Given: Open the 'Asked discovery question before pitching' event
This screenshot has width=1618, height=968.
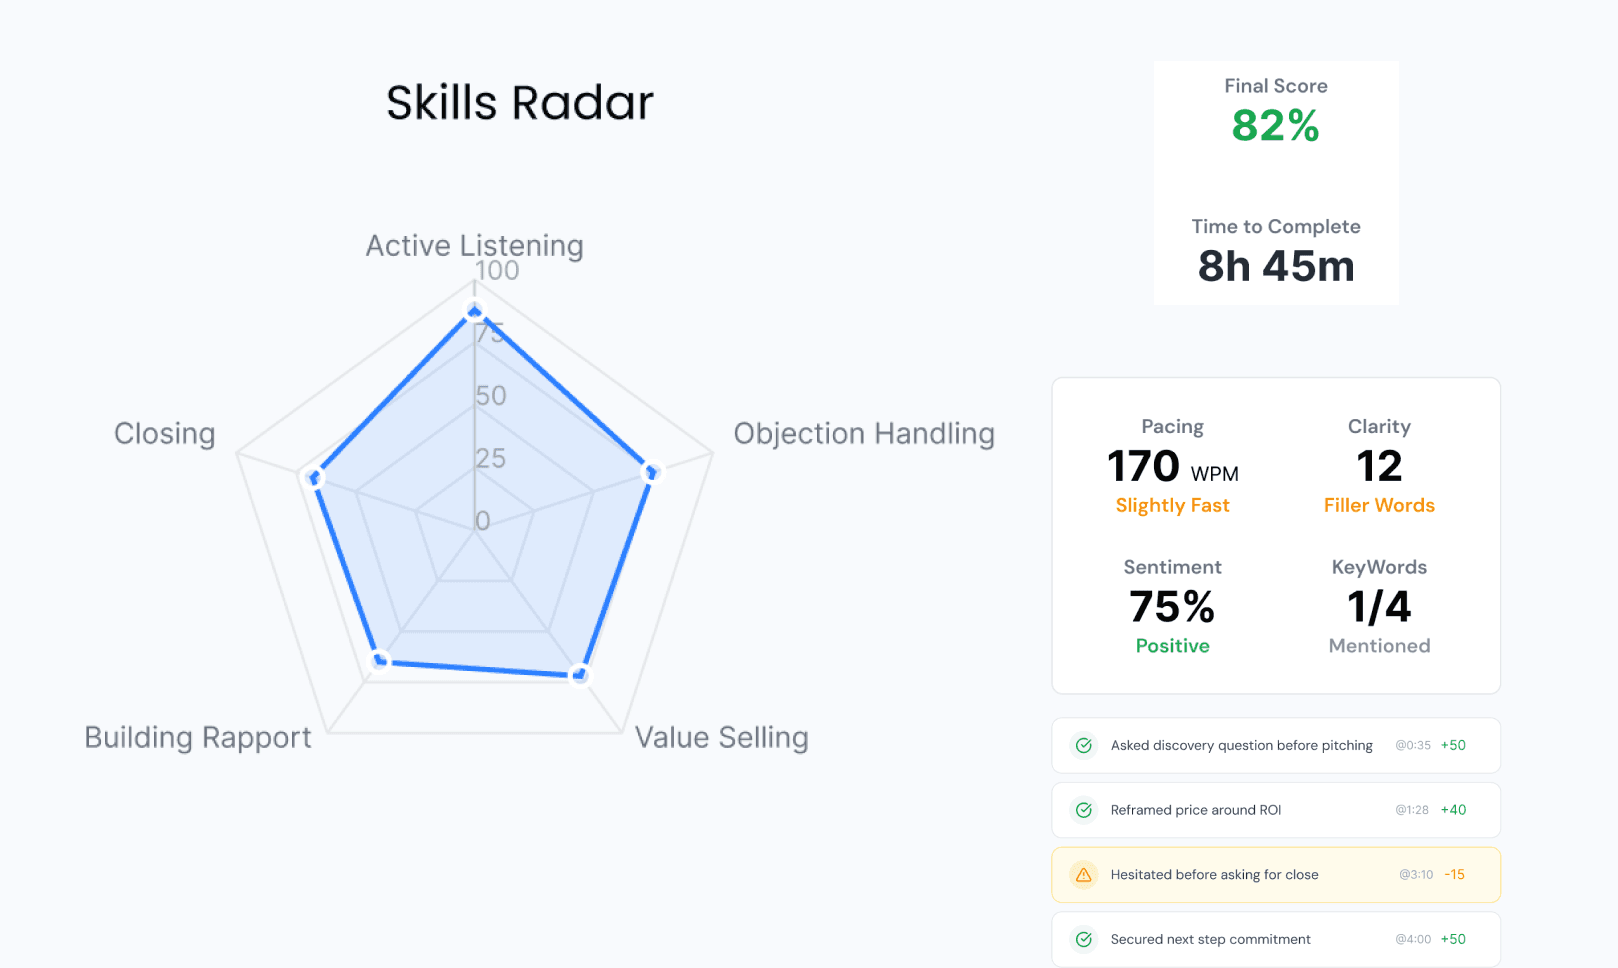Looking at the screenshot, I should coord(1276,745).
